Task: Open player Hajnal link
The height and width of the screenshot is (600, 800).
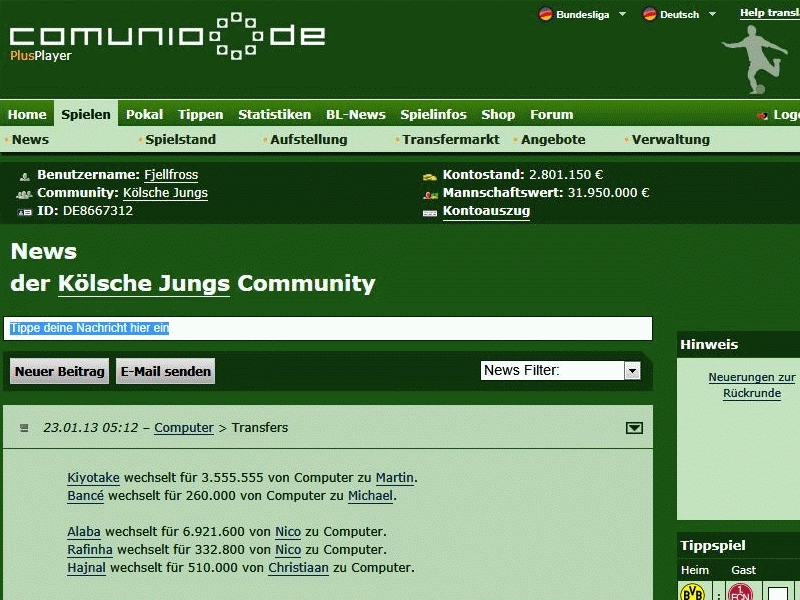Action: tap(86, 567)
